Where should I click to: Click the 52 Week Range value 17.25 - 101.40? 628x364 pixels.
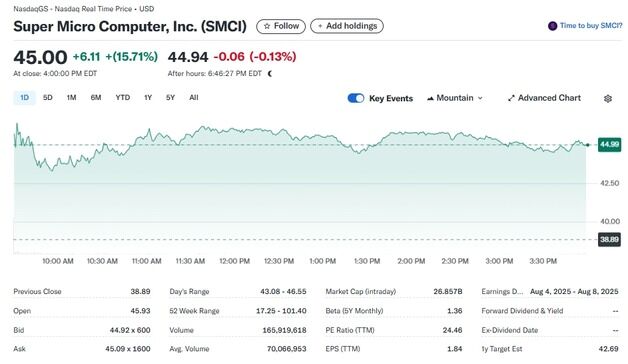click(x=281, y=311)
